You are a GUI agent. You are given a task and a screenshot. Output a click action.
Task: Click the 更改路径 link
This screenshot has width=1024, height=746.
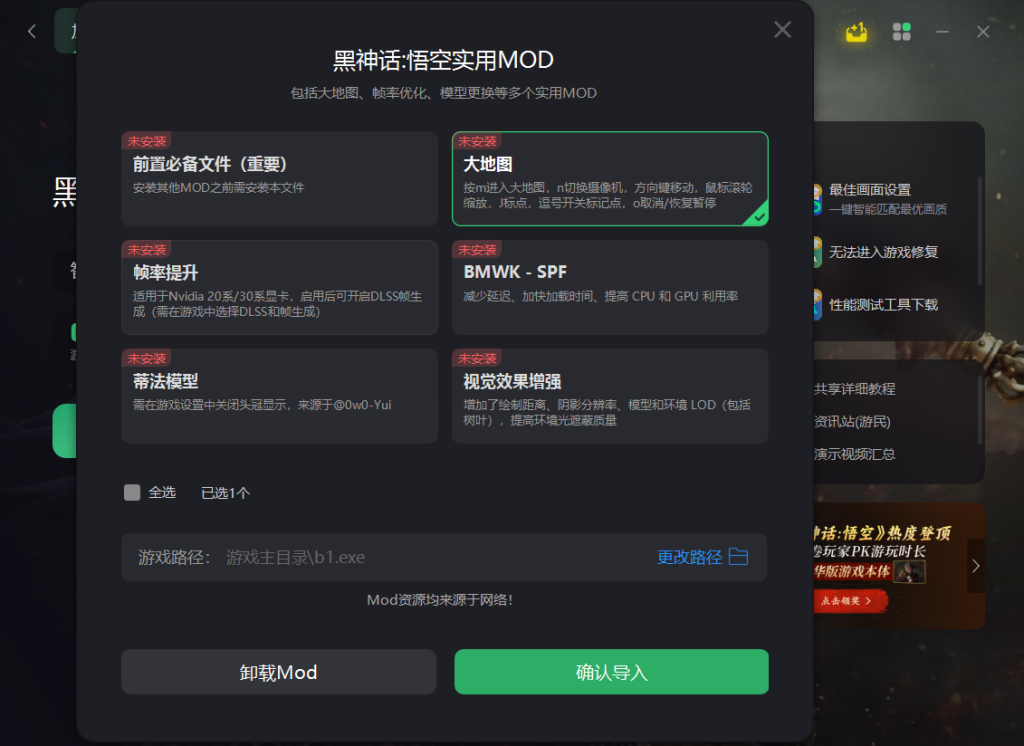(690, 557)
